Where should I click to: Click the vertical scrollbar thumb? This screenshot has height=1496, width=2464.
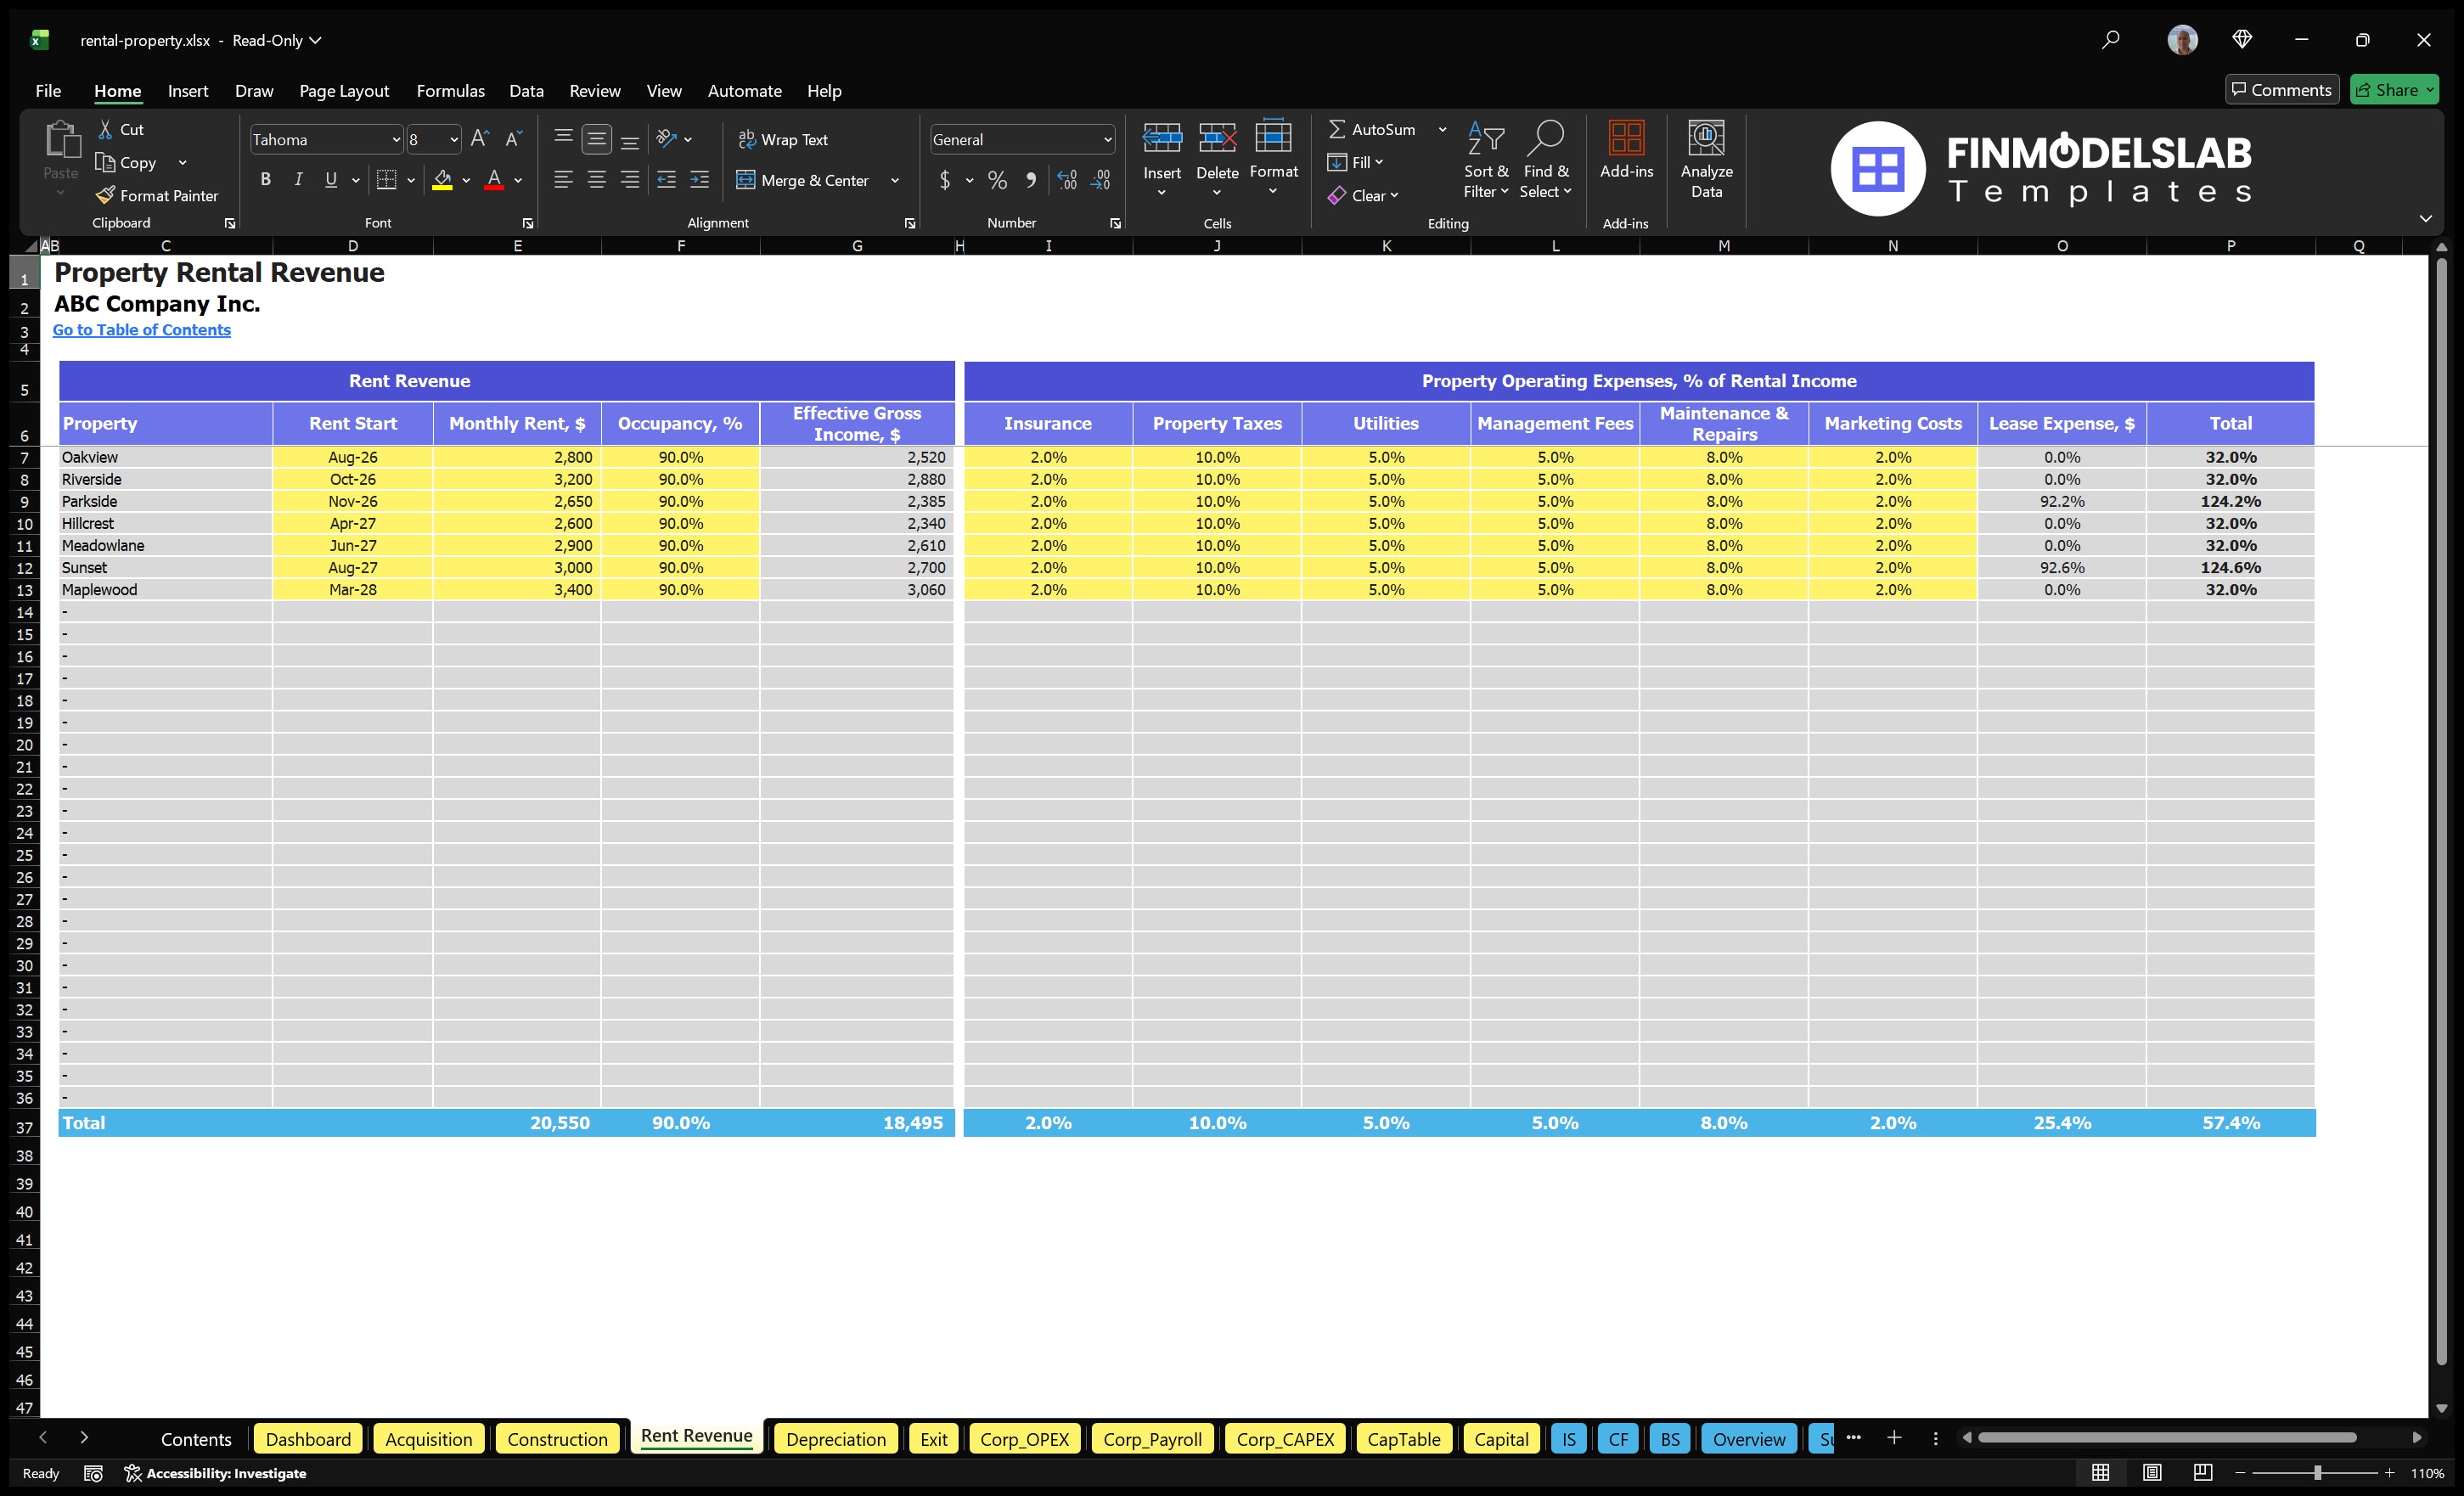(x=2441, y=810)
